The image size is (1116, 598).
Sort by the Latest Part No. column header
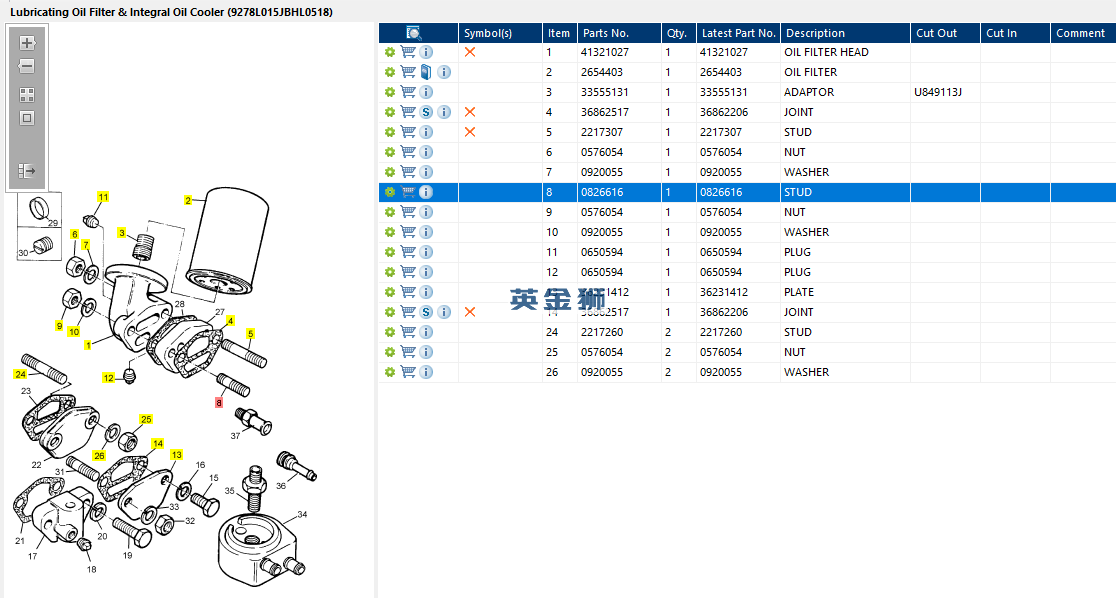click(x=738, y=33)
